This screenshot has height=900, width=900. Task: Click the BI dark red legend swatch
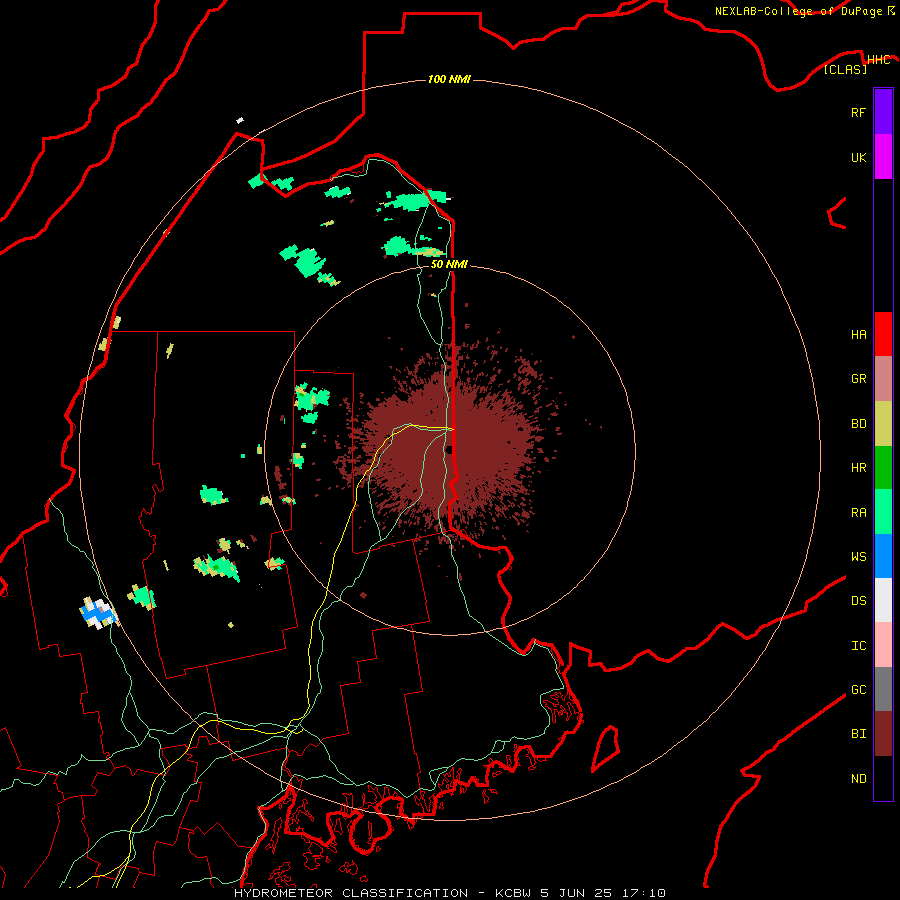pyautogui.click(x=883, y=734)
